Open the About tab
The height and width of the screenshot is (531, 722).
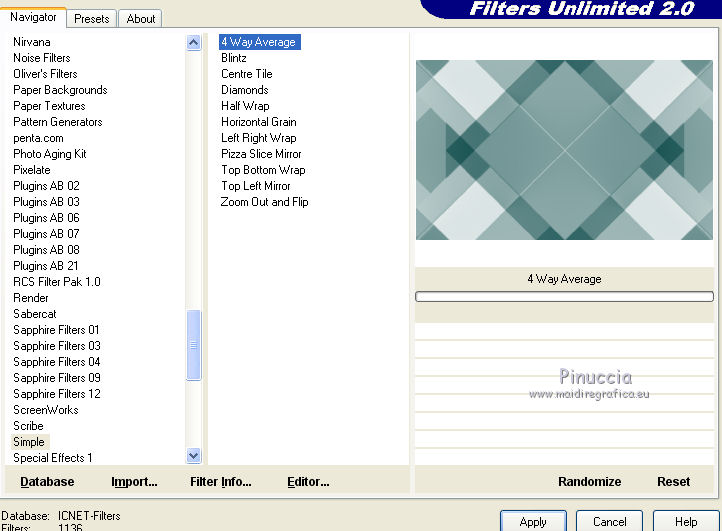coord(140,19)
